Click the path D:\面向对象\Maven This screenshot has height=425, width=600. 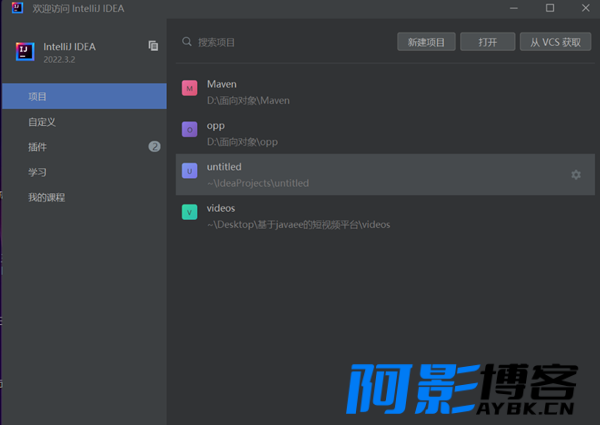(x=248, y=101)
